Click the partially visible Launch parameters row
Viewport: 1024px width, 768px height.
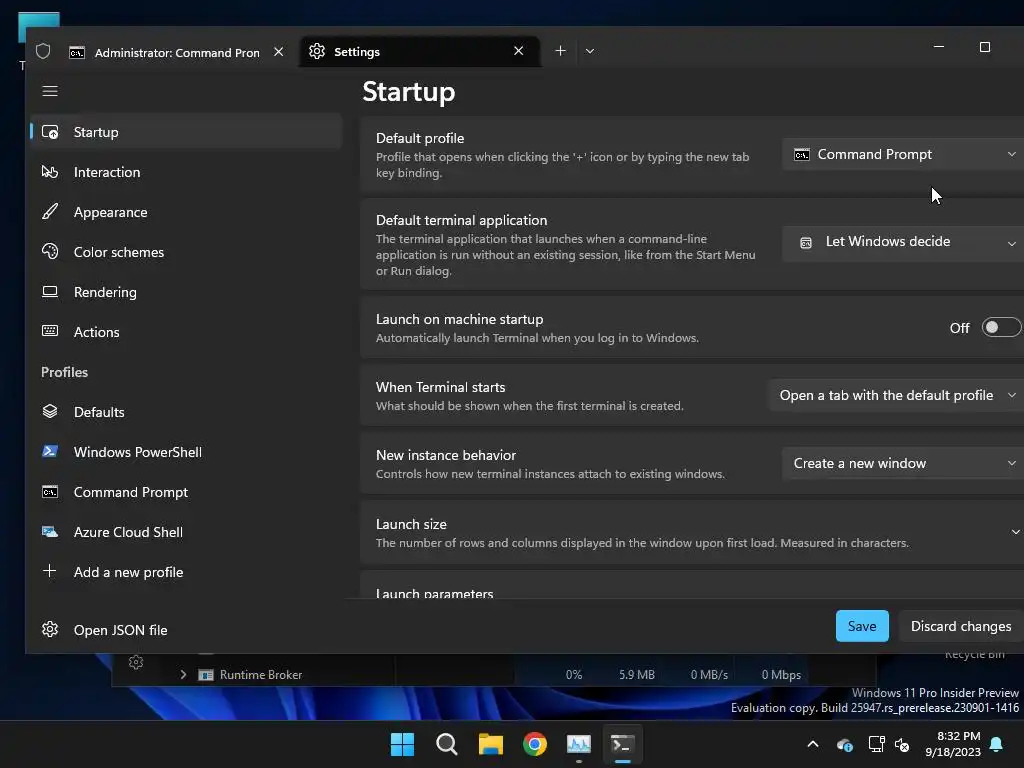click(692, 585)
